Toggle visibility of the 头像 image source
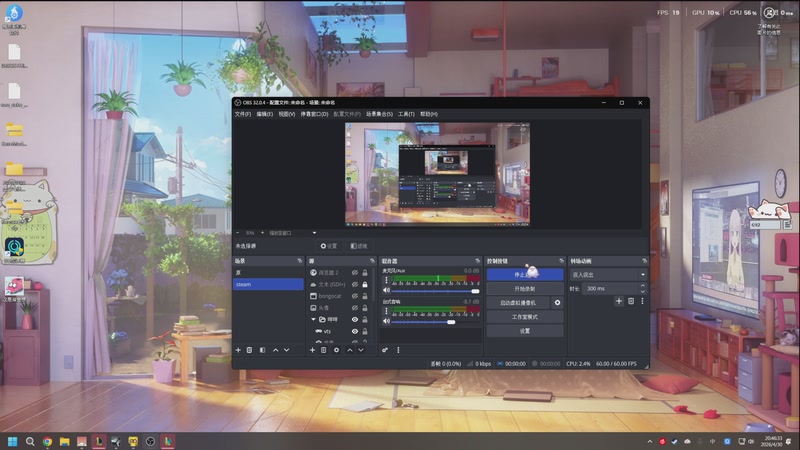This screenshot has height=450, width=800. pos(355,308)
